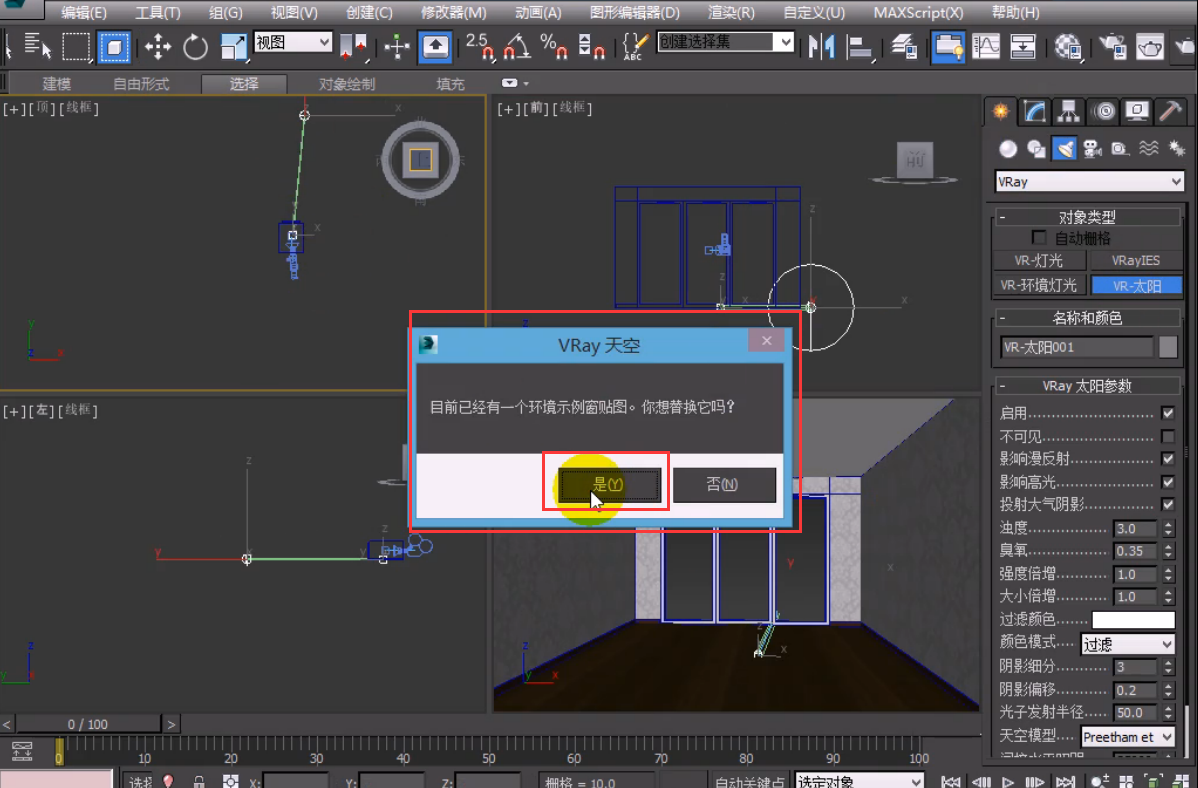Screen dimensions: 1198x788
Task: Switch to the 自由形式 ribbon tab
Action: pyautogui.click(x=141, y=84)
